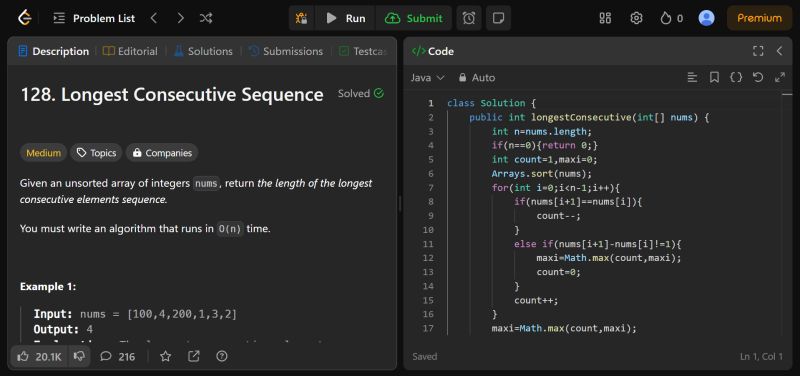This screenshot has width=800, height=376.
Task: Switch to the Solutions tab
Action: click(203, 51)
